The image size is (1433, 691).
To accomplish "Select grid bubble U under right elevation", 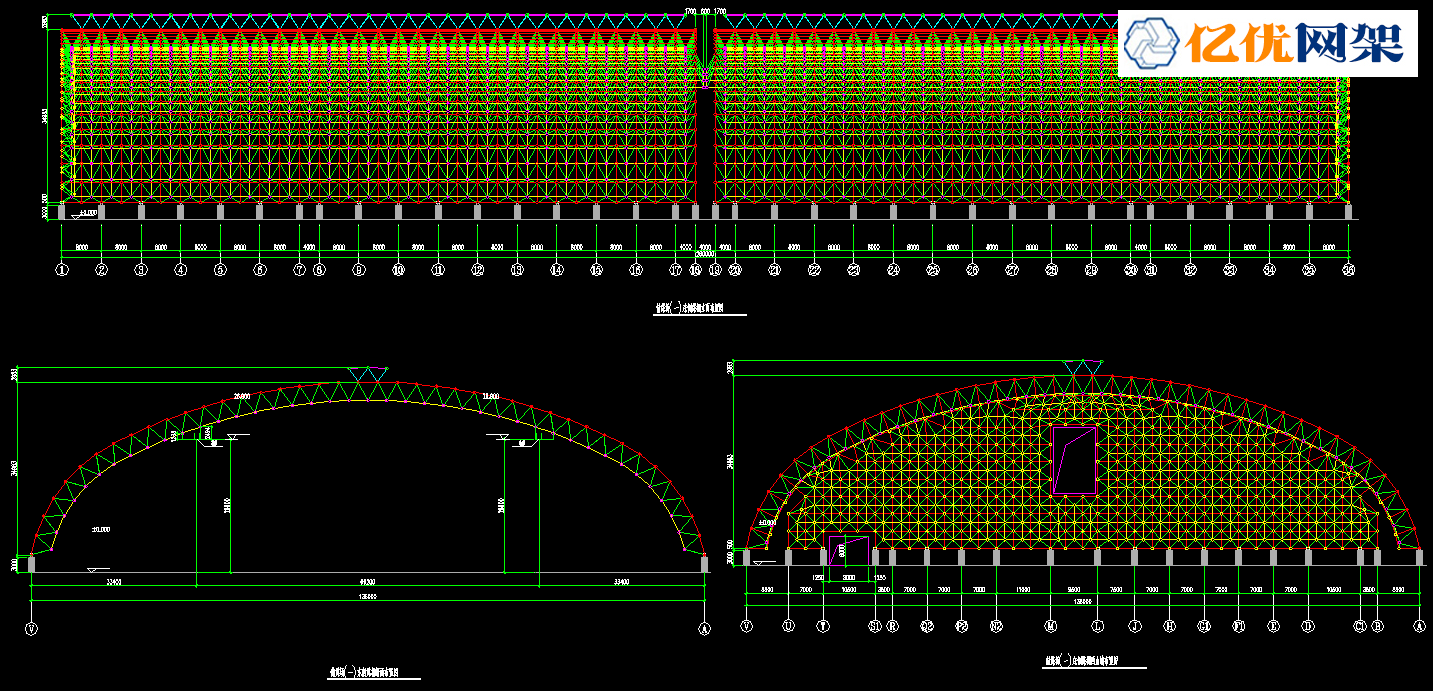I will 788,627.
